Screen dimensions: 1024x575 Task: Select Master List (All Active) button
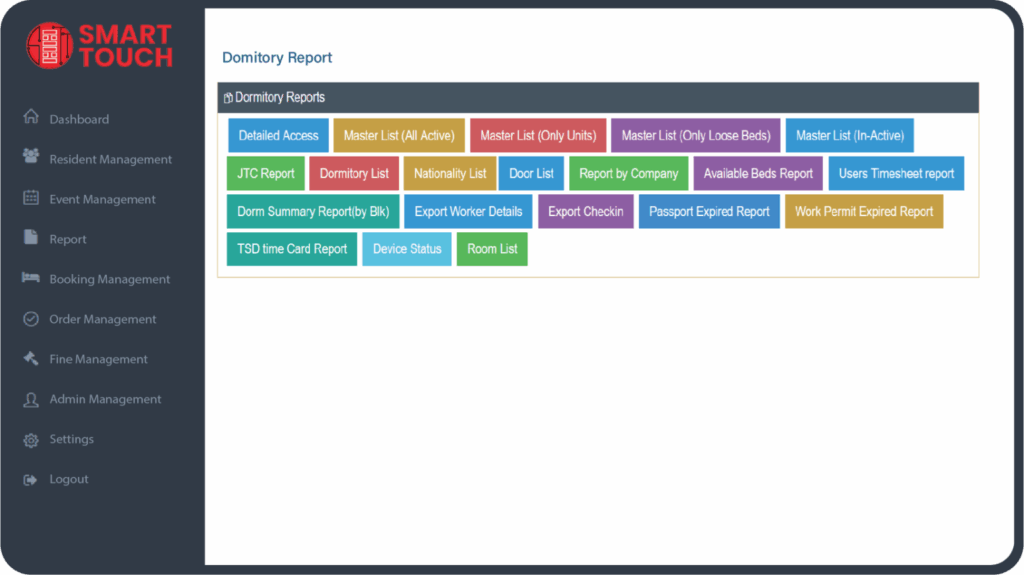pos(399,136)
